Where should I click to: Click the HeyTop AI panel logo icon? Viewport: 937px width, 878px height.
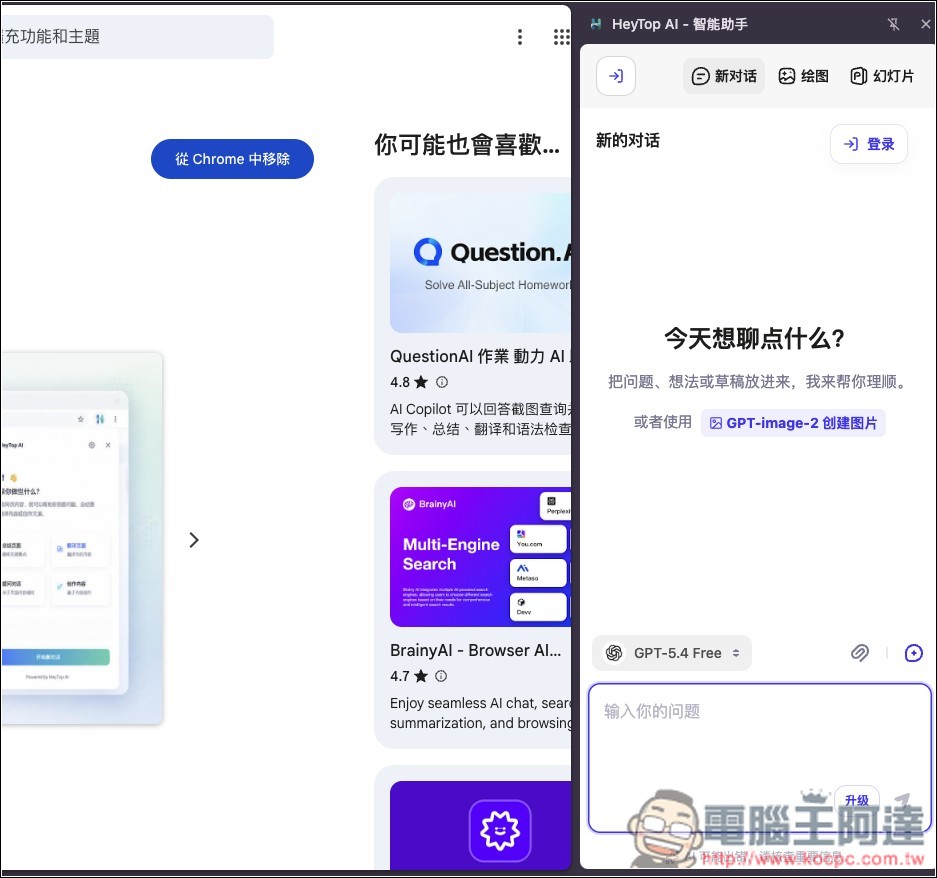pos(596,24)
